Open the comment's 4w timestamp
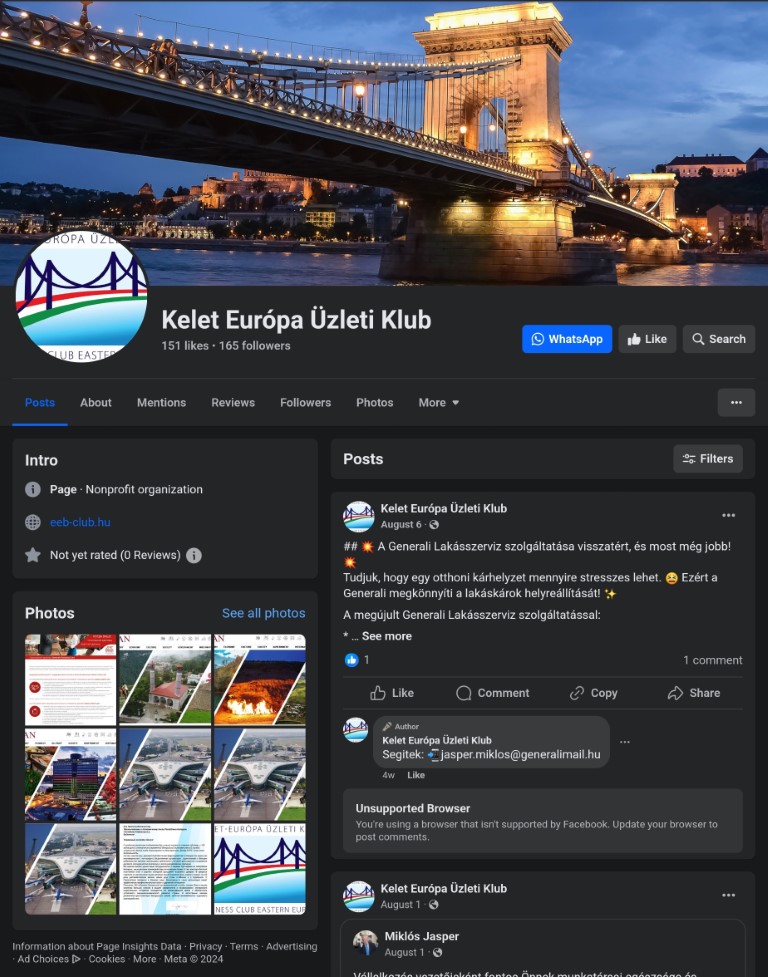 tap(388, 775)
